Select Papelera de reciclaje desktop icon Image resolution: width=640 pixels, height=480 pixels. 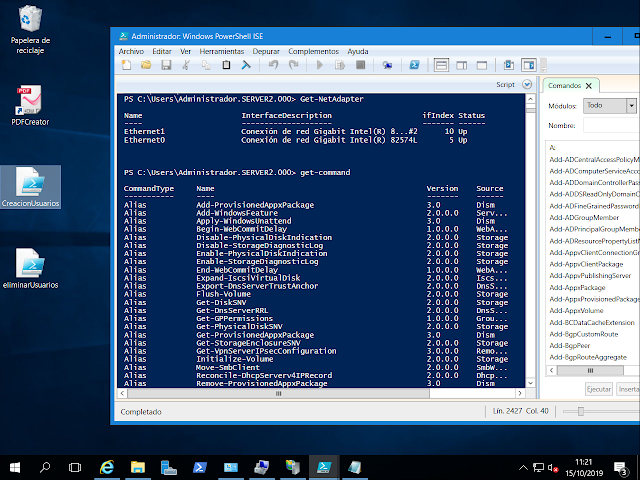coord(30,29)
